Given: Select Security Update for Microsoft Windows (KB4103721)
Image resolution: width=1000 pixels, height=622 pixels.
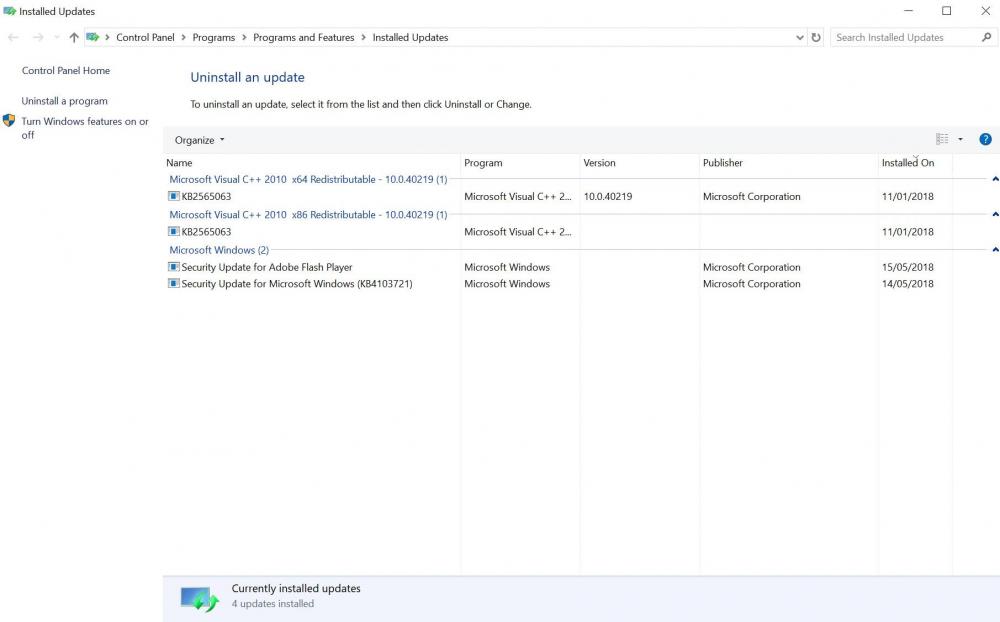Looking at the screenshot, I should pos(297,284).
